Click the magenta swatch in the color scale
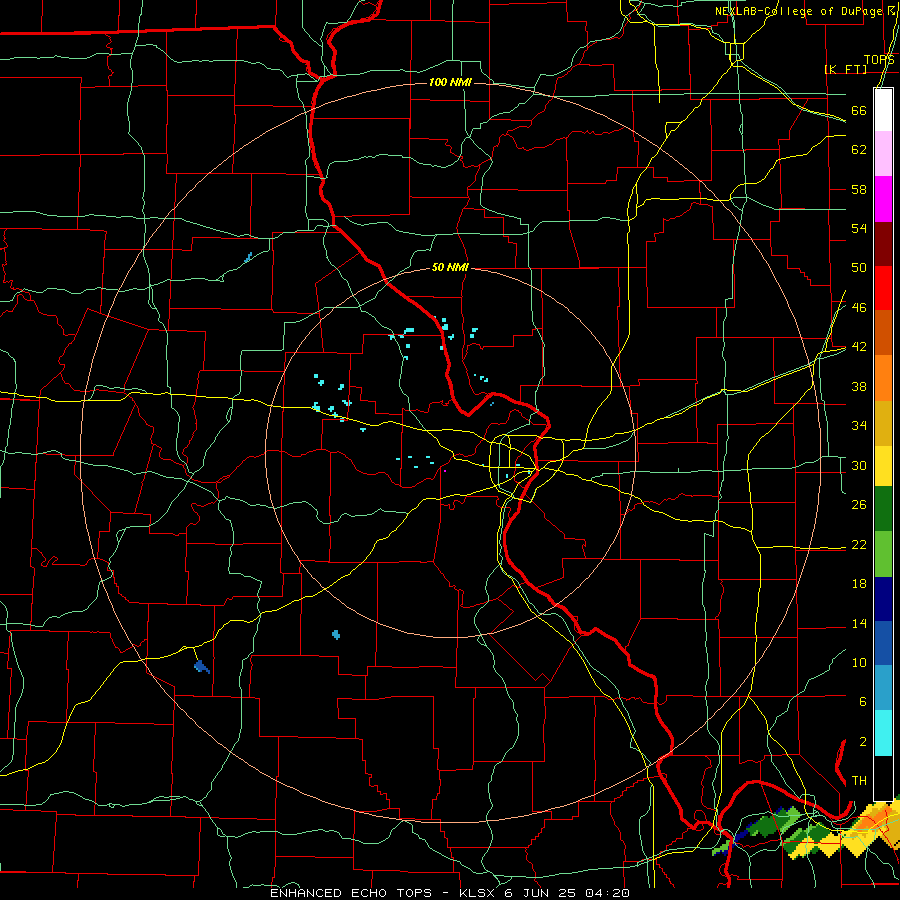This screenshot has height=900, width=900. [883, 199]
